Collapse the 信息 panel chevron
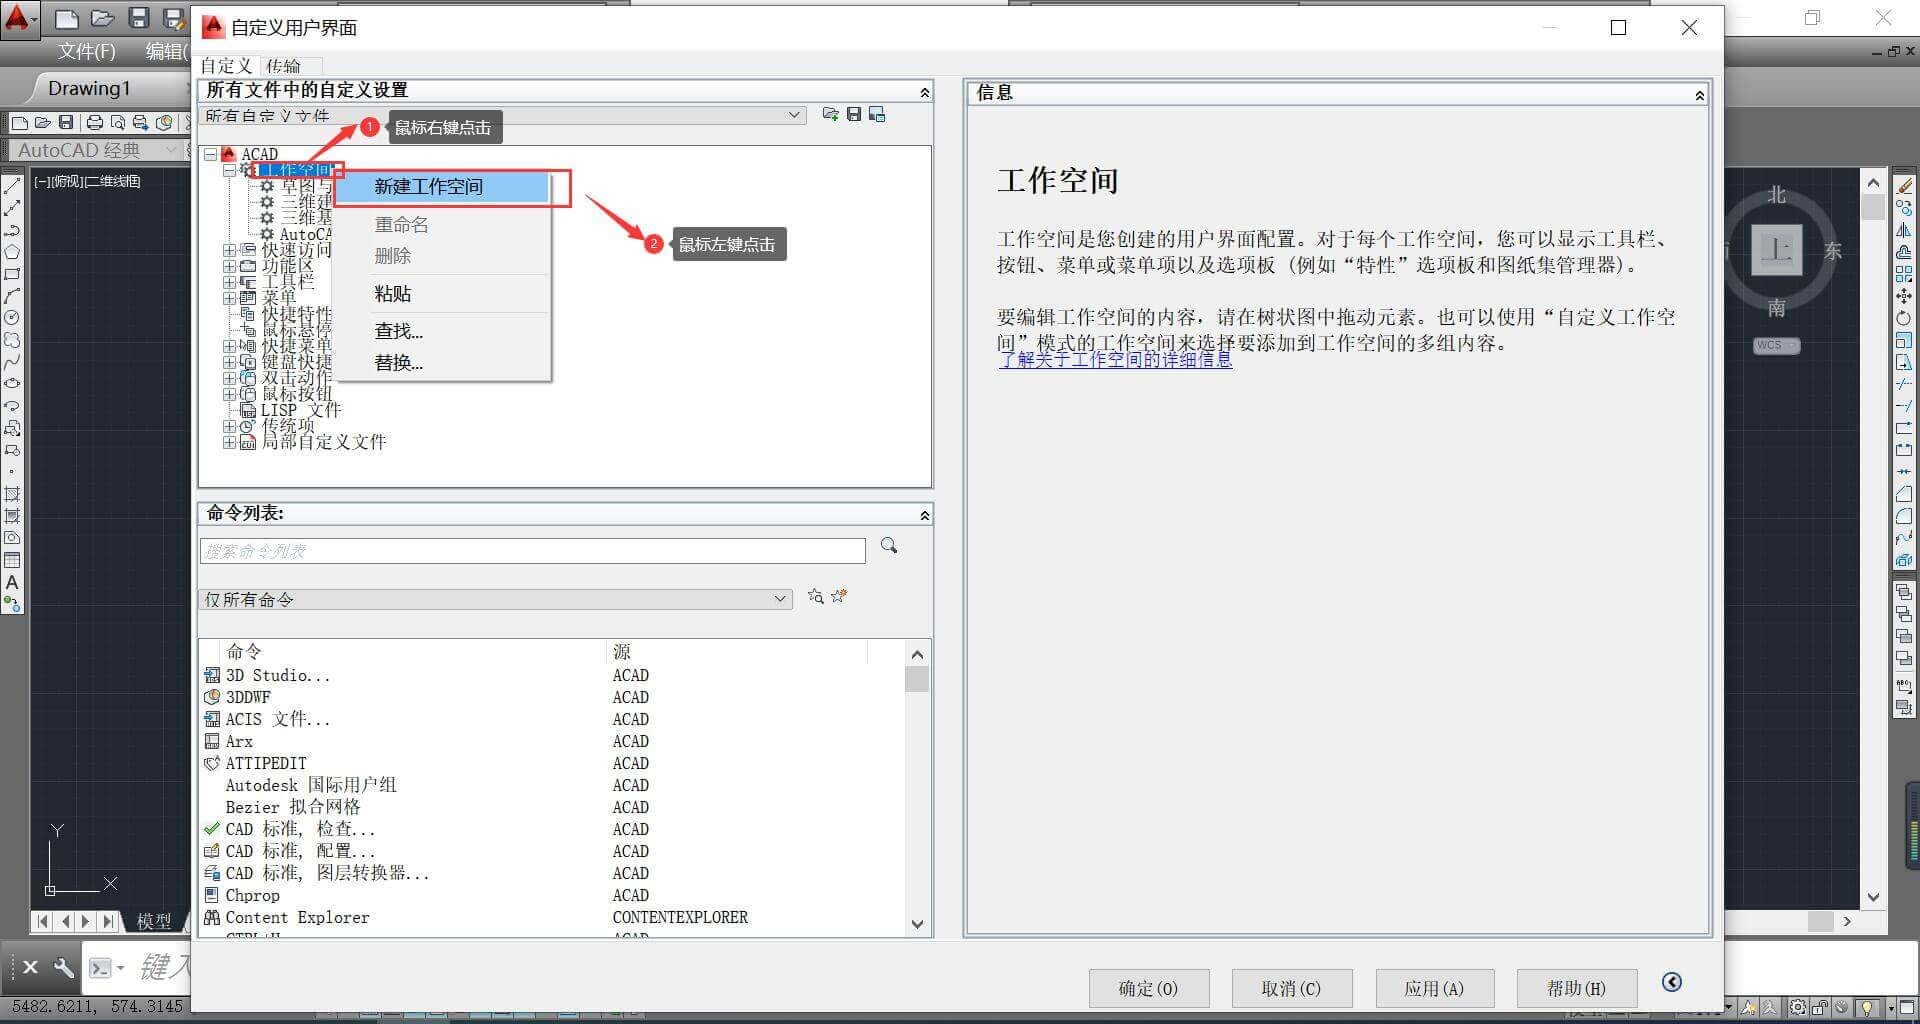The image size is (1920, 1024). click(x=1699, y=95)
